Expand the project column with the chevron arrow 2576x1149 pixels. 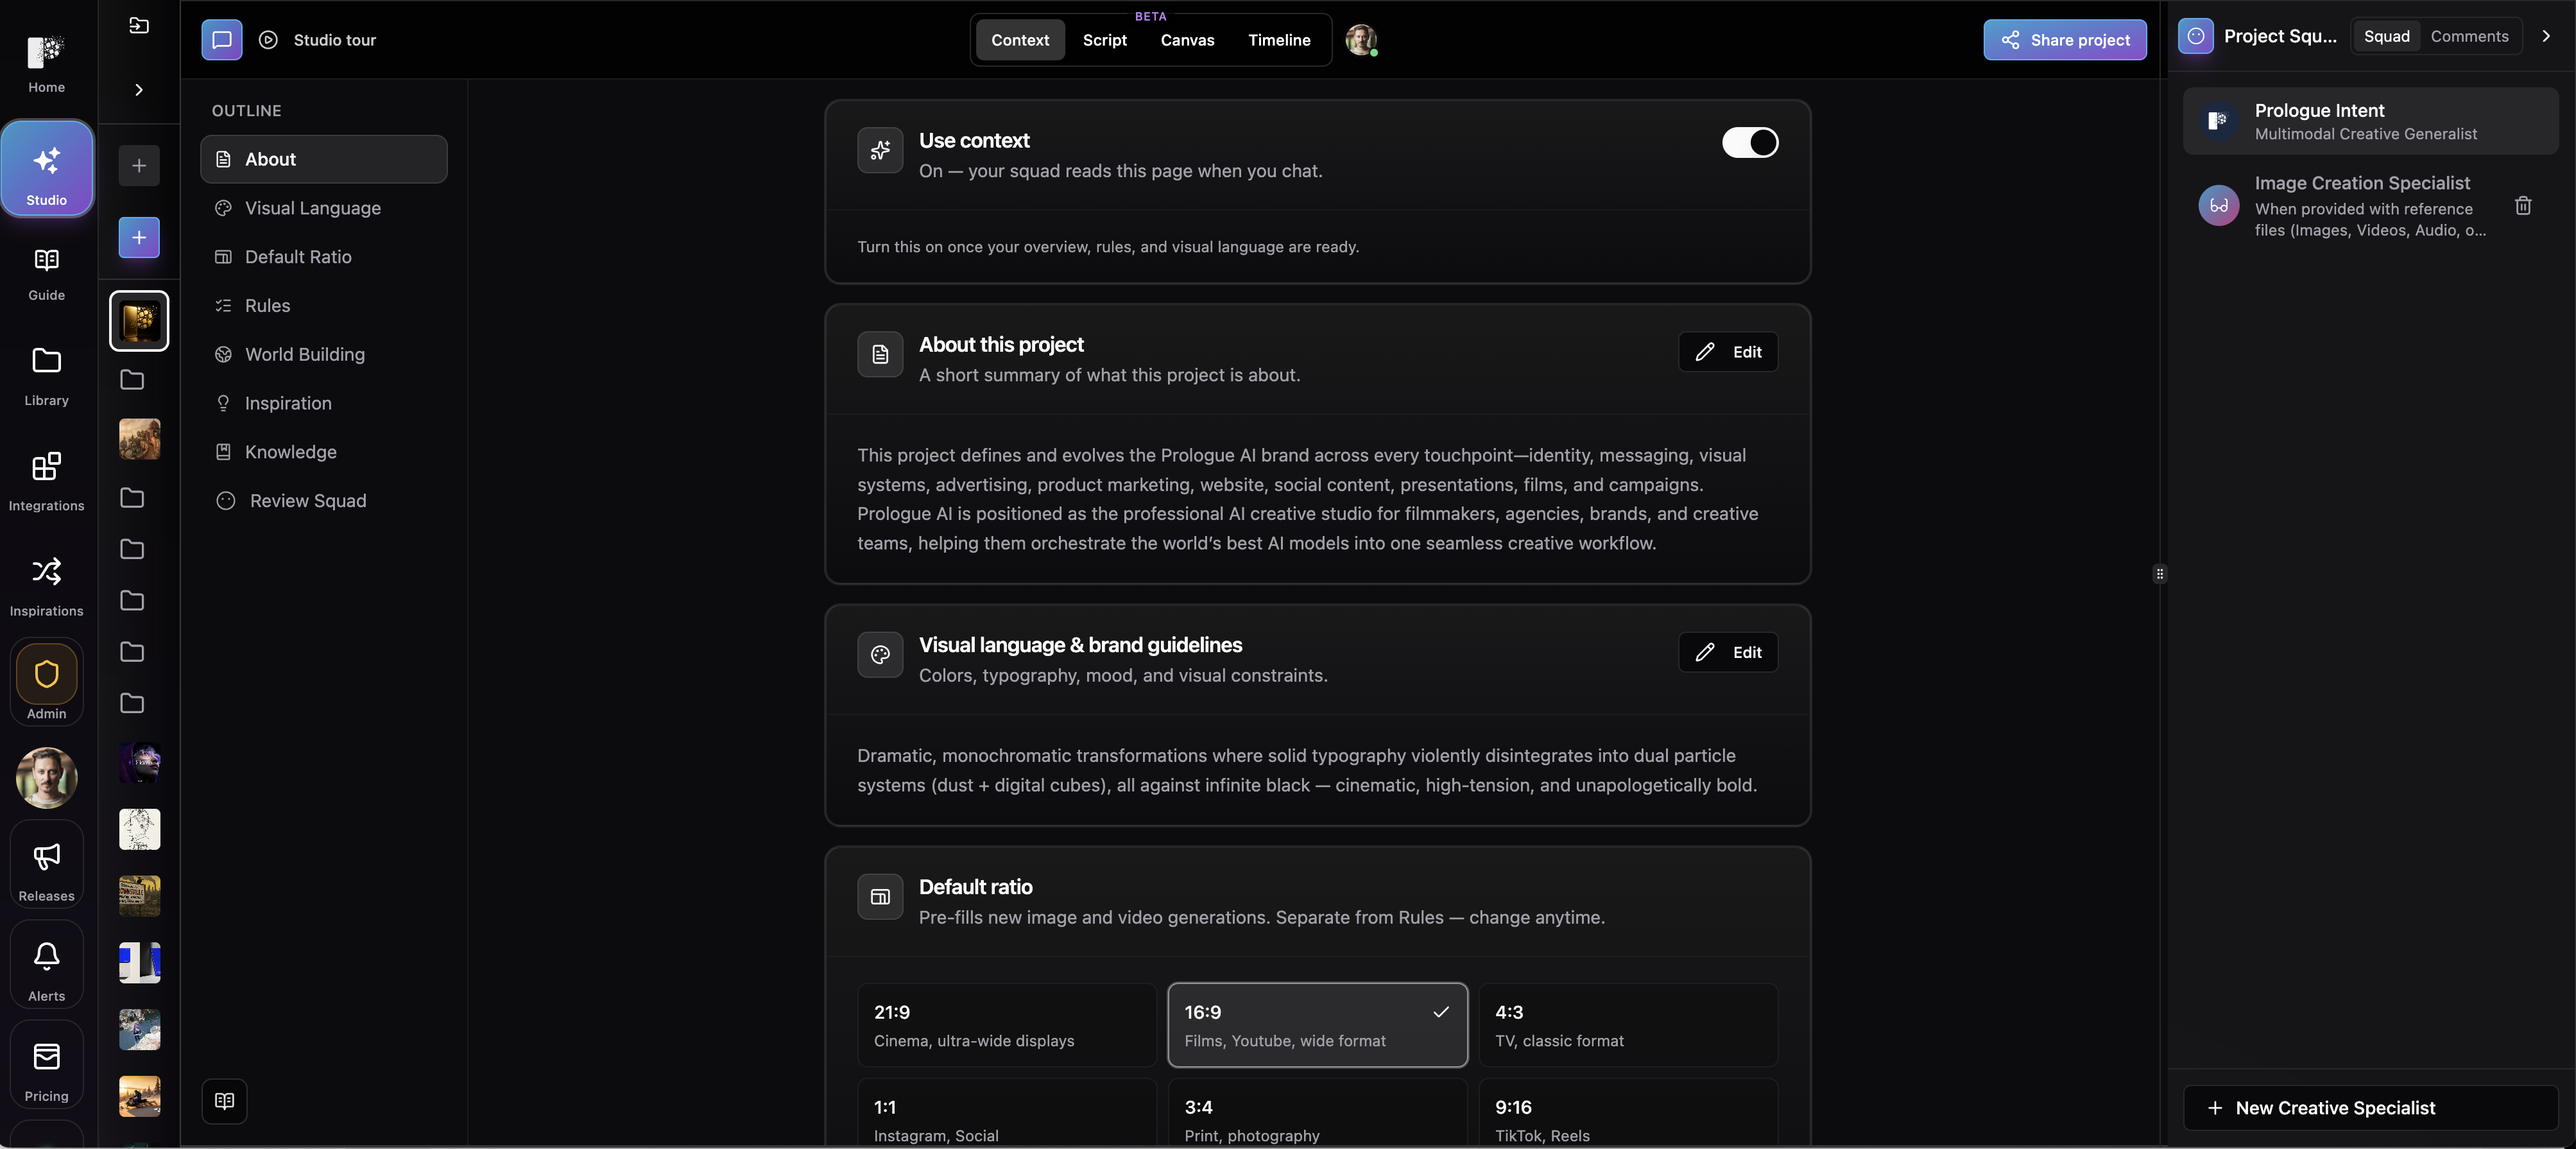click(139, 90)
